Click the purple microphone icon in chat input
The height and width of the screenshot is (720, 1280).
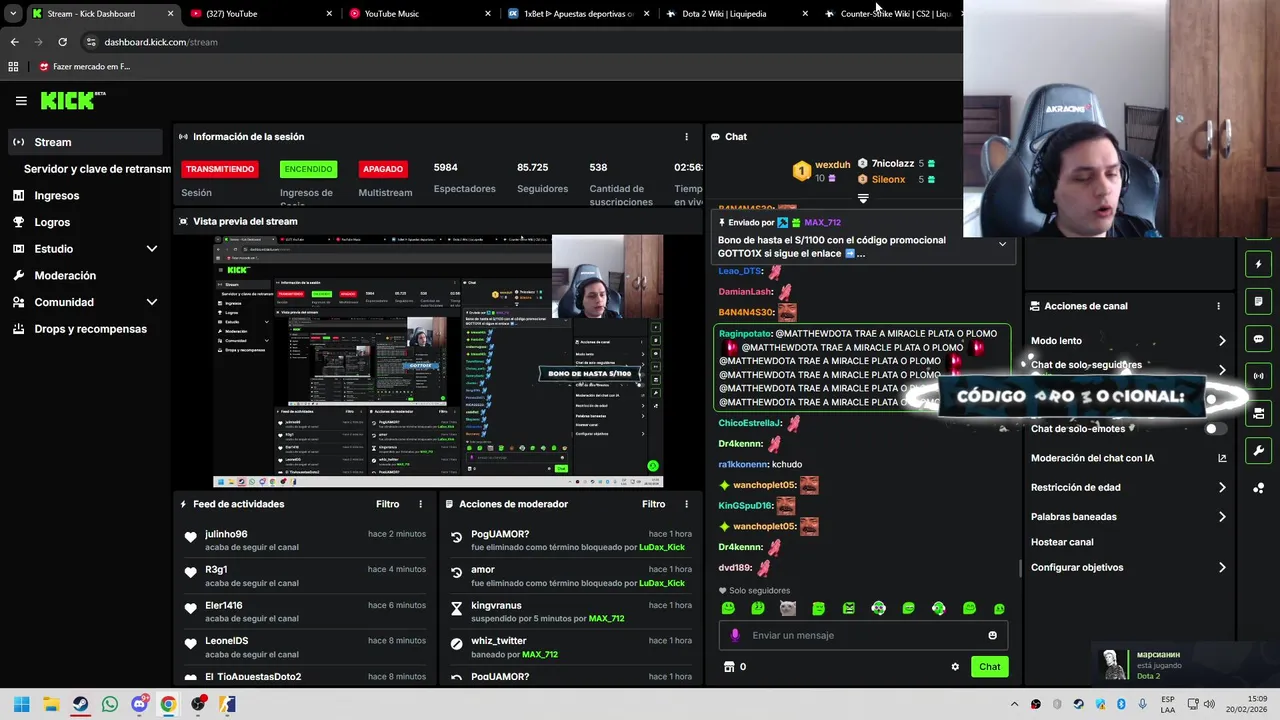[735, 635]
